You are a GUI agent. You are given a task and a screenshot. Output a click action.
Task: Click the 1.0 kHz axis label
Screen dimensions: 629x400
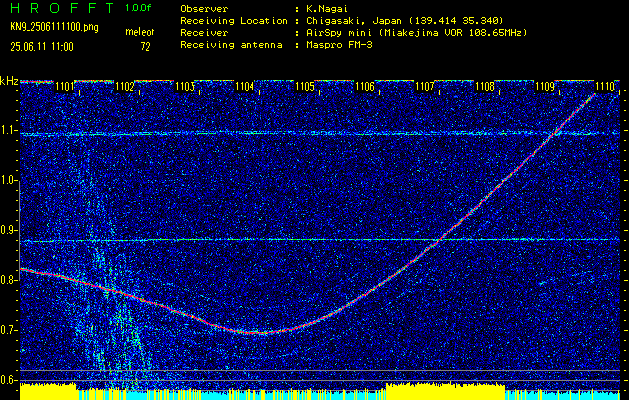(8, 181)
